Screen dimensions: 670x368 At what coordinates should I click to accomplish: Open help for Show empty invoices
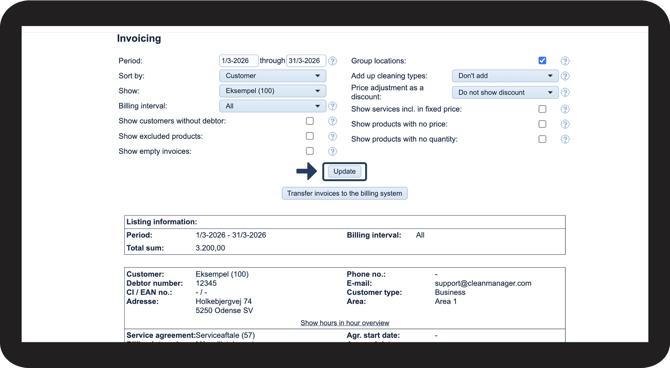point(332,151)
